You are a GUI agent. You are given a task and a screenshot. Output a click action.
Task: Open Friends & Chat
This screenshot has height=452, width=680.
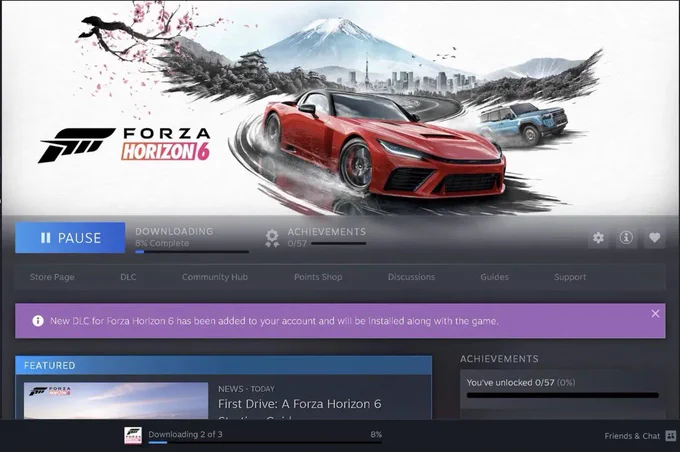click(x=632, y=436)
